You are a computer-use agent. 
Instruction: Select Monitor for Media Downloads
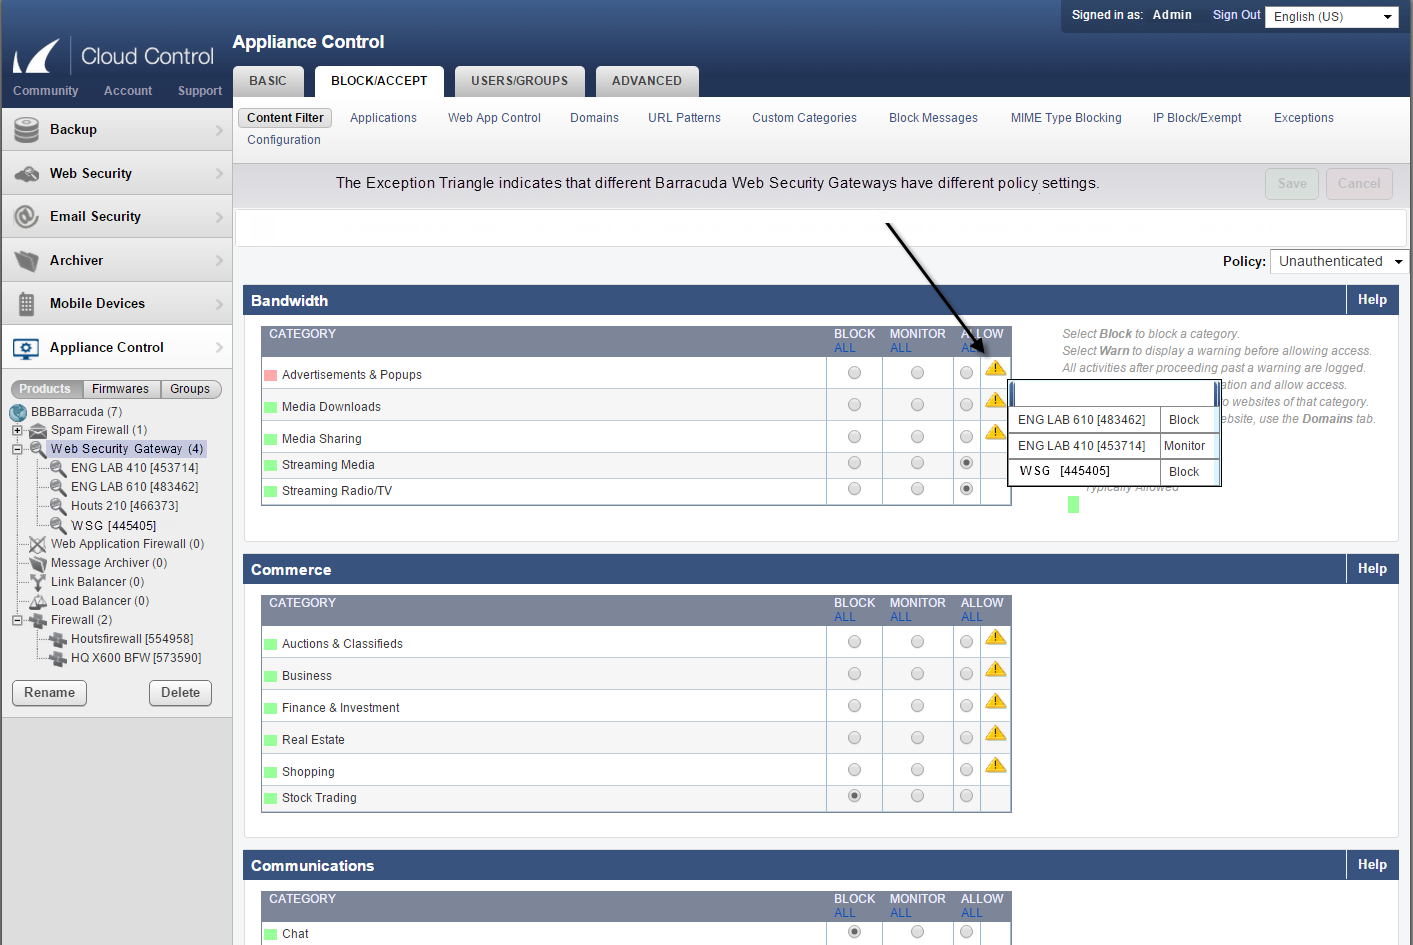(x=917, y=405)
